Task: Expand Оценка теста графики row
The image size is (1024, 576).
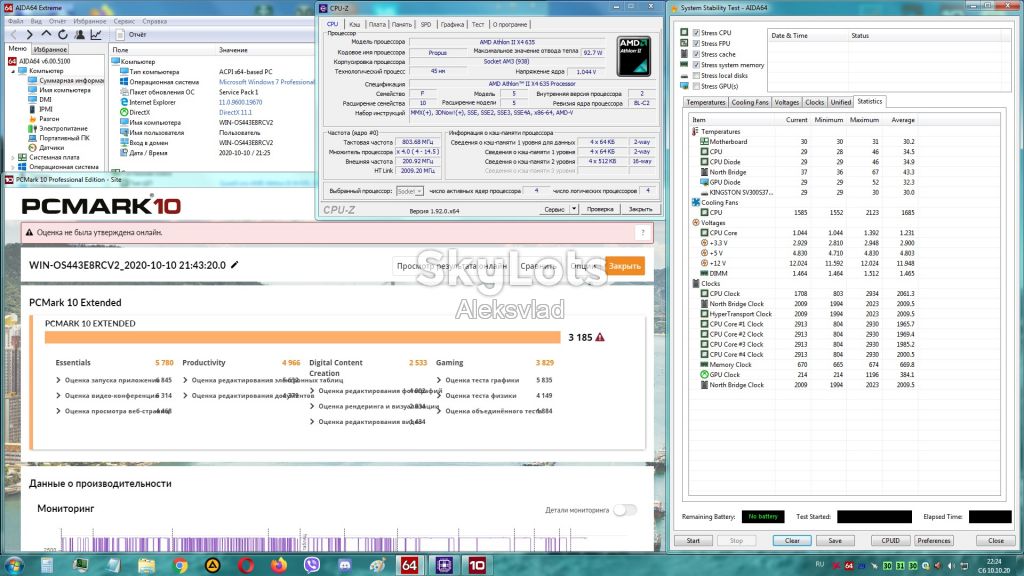Action: click(x=439, y=380)
